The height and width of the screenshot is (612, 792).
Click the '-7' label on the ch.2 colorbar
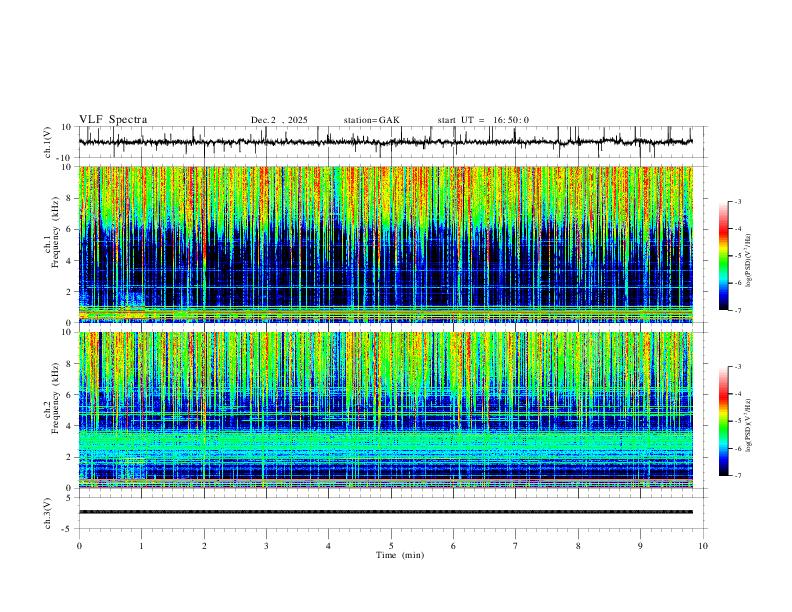click(x=738, y=476)
